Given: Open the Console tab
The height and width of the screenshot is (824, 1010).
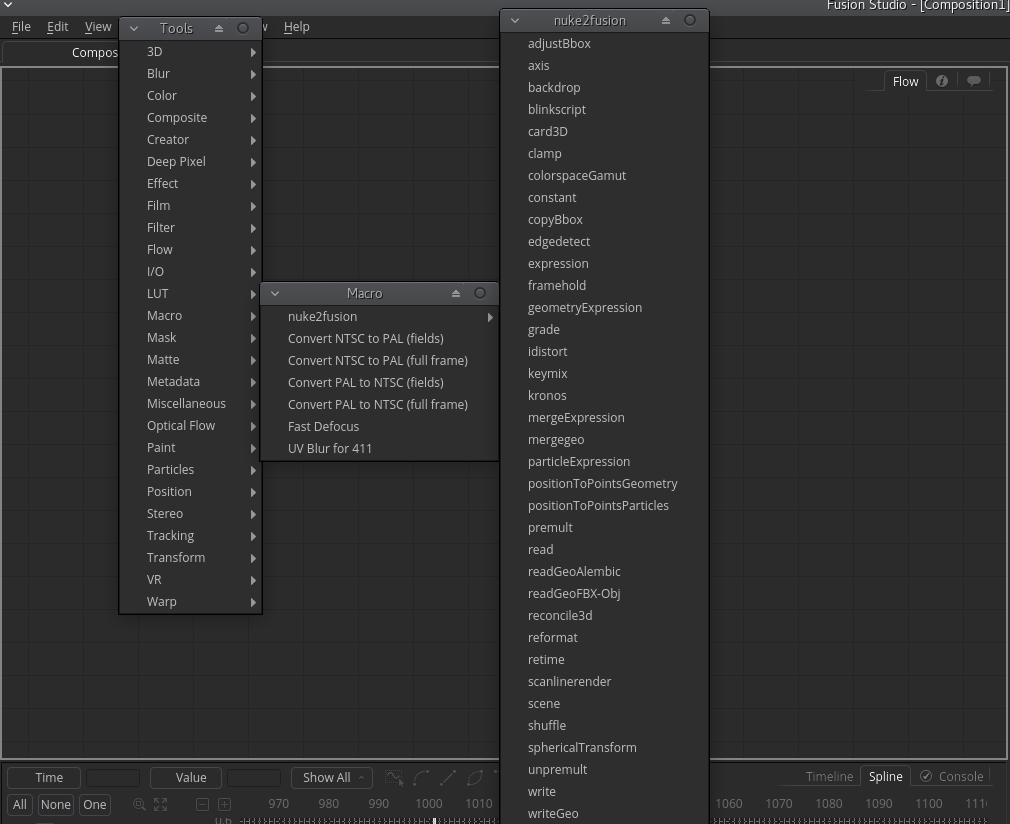Looking at the screenshot, I should 951,776.
